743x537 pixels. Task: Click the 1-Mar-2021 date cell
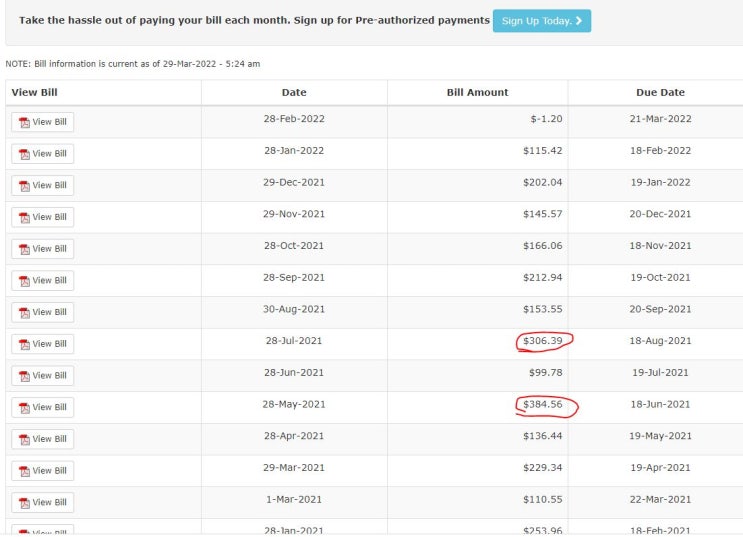click(x=294, y=500)
